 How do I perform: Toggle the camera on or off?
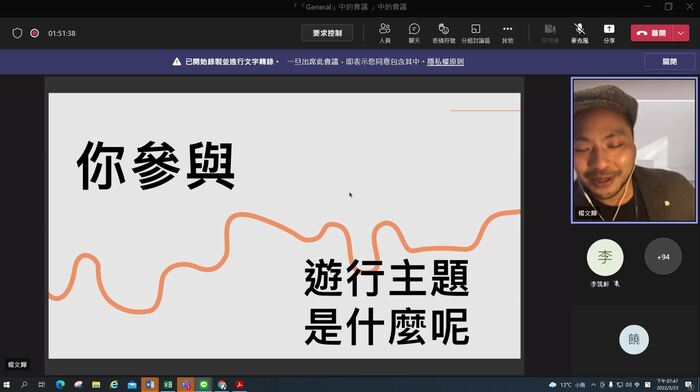point(550,33)
